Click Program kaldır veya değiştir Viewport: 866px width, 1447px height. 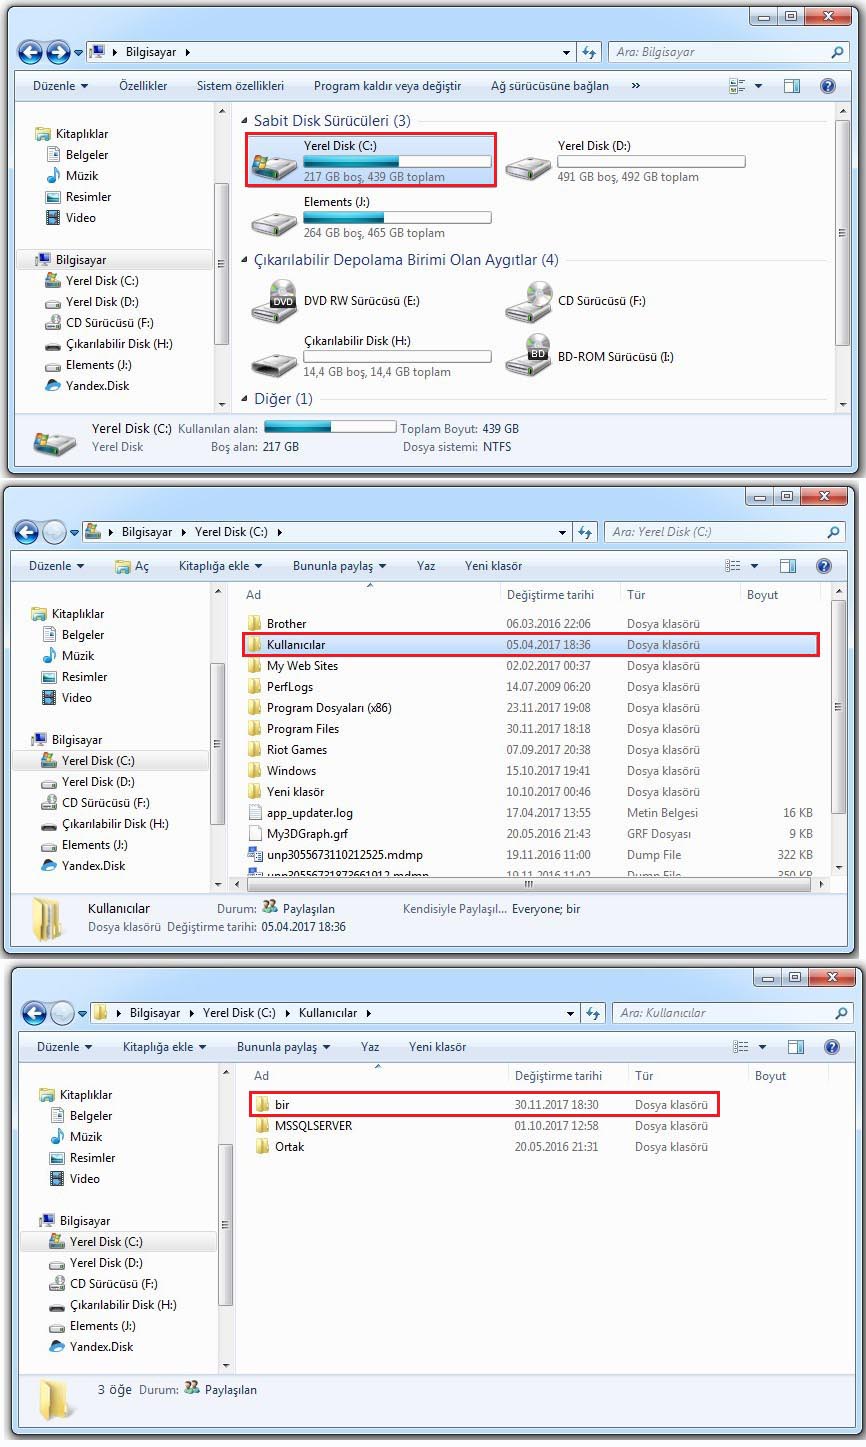(x=387, y=86)
